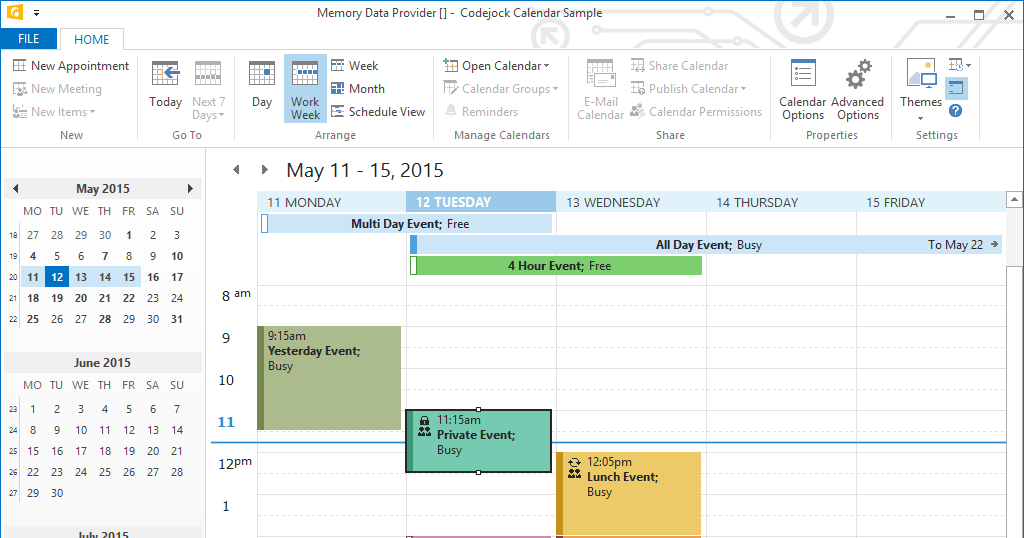
Task: Click the blue help question mark icon
Action: (x=956, y=111)
